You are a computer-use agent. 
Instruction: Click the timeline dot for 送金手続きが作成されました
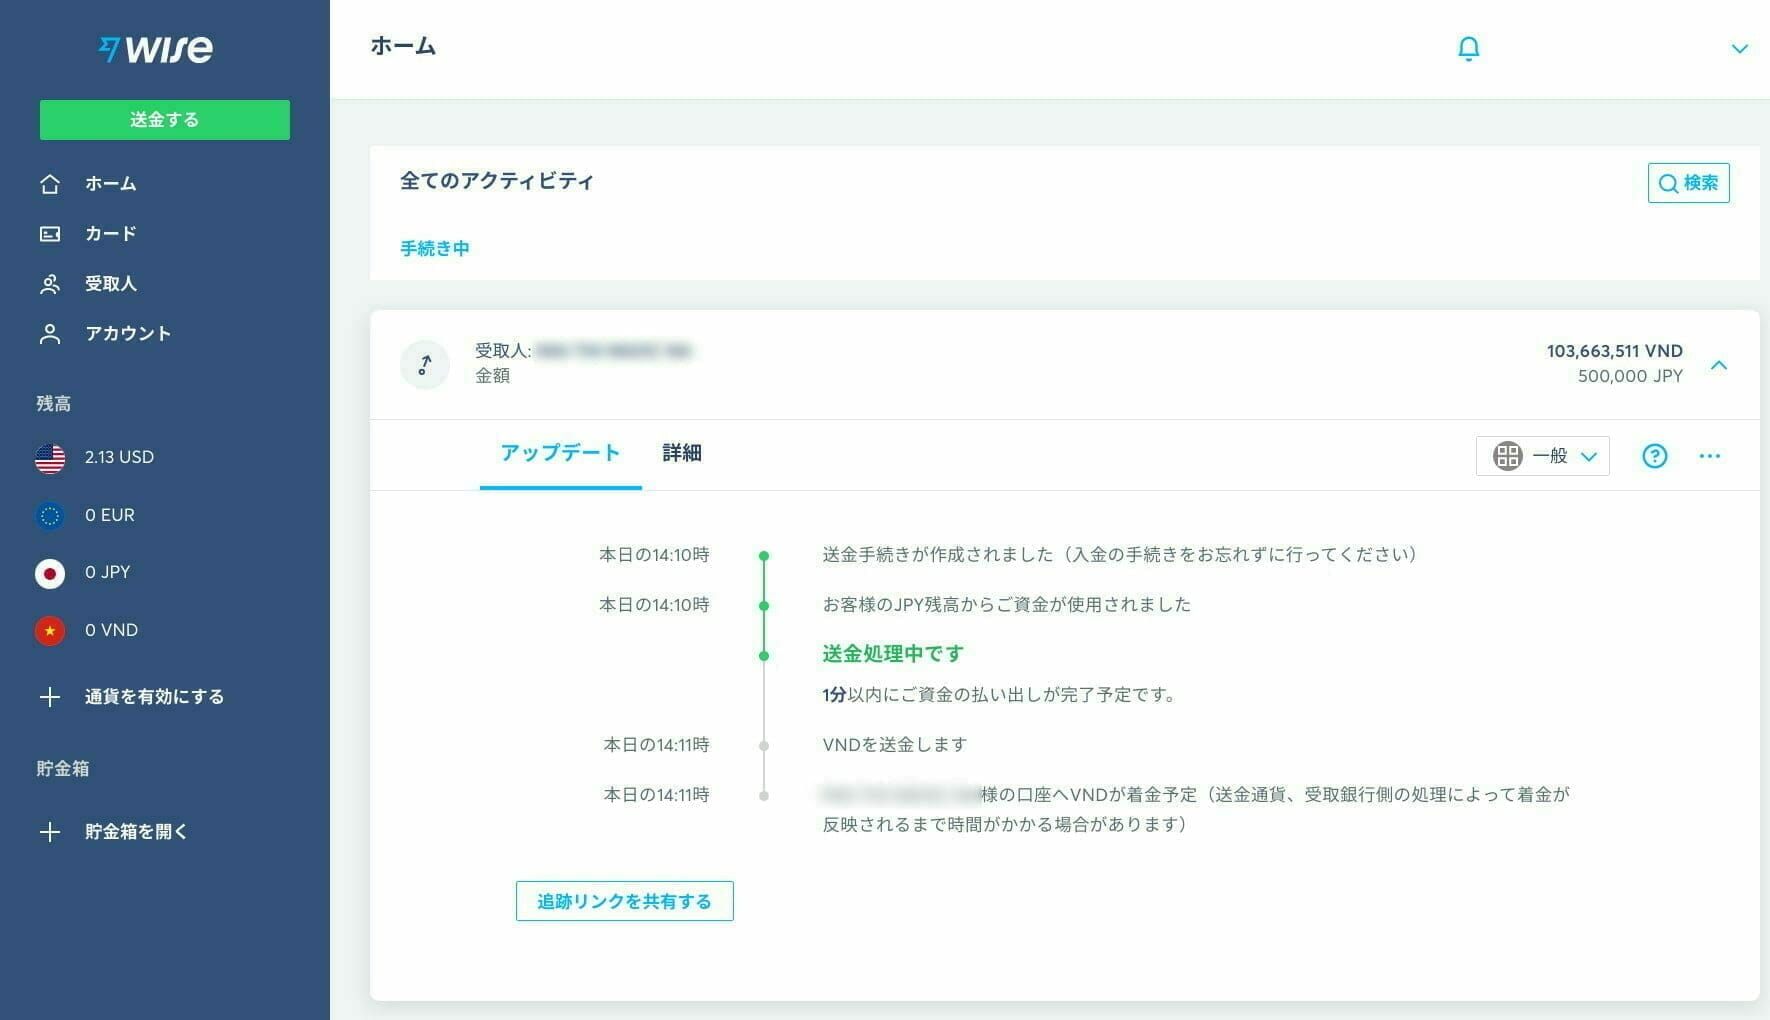(764, 555)
